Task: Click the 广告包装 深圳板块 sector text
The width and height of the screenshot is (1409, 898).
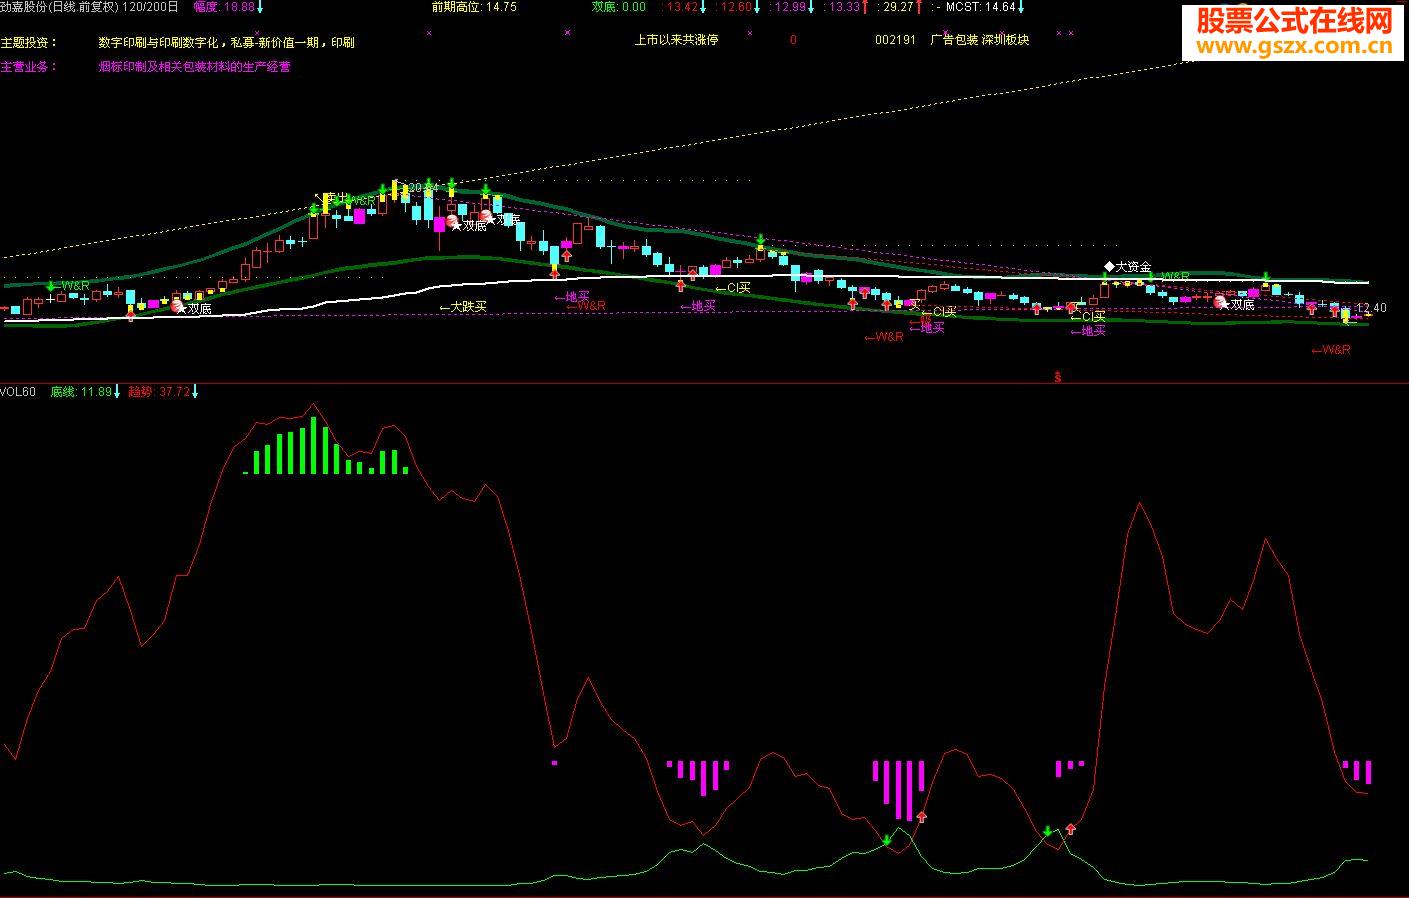Action: (980, 40)
